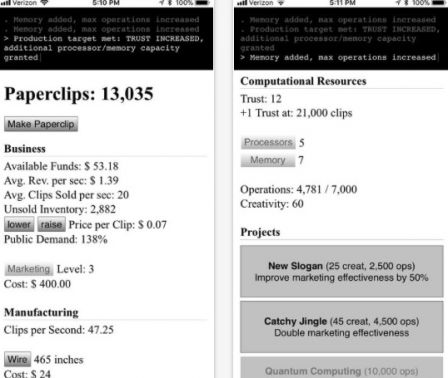Click the right phone's Verizon signal indicator
Image resolution: width=448 pixels, height=378 pixels.
[261, 3]
